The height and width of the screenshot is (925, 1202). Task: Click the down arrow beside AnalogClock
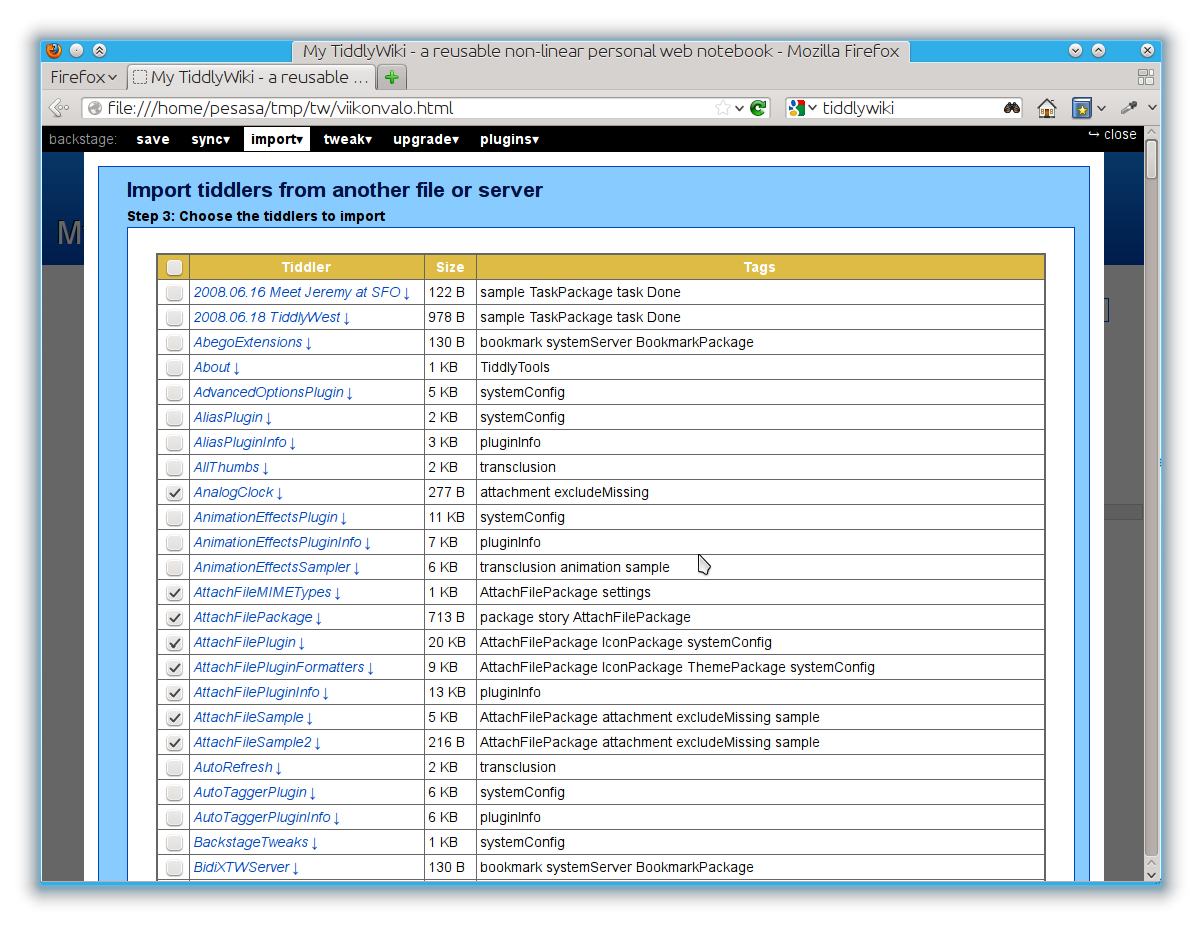(279, 493)
